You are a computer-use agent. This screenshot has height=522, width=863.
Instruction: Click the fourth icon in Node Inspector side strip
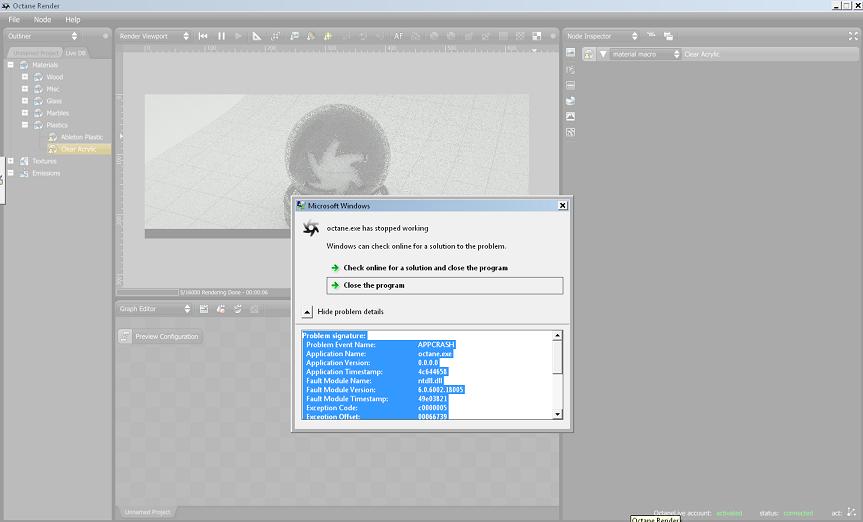[x=571, y=100]
